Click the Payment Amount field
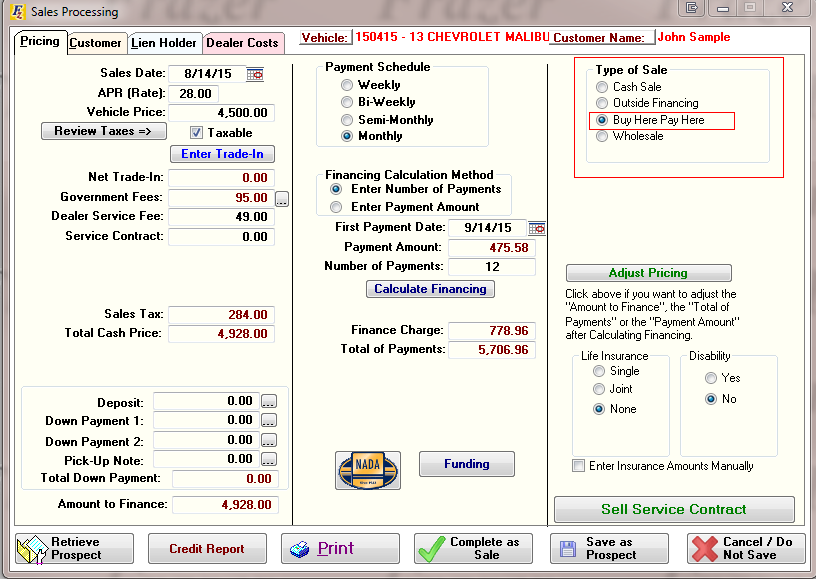The height and width of the screenshot is (579, 816). point(492,248)
